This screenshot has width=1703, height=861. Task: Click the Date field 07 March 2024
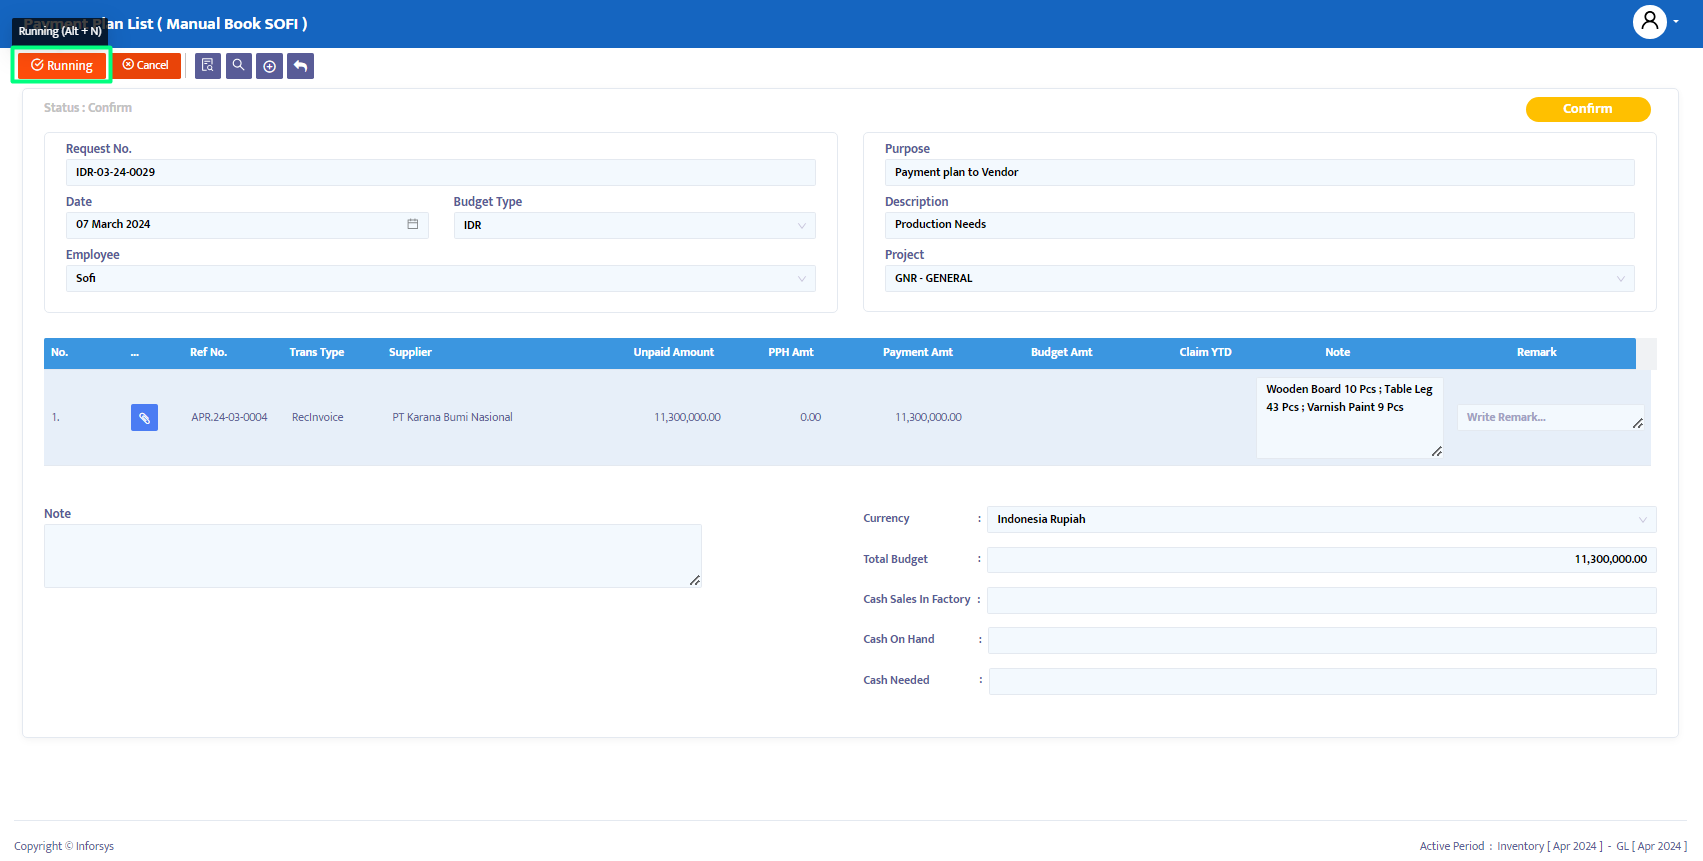247,225
